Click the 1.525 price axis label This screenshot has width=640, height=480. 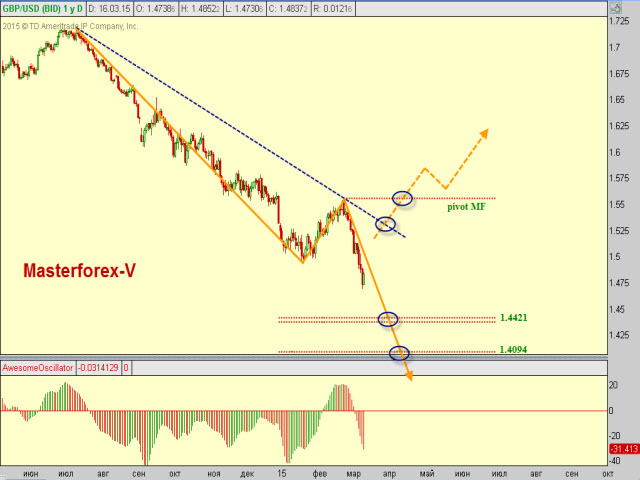[619, 231]
